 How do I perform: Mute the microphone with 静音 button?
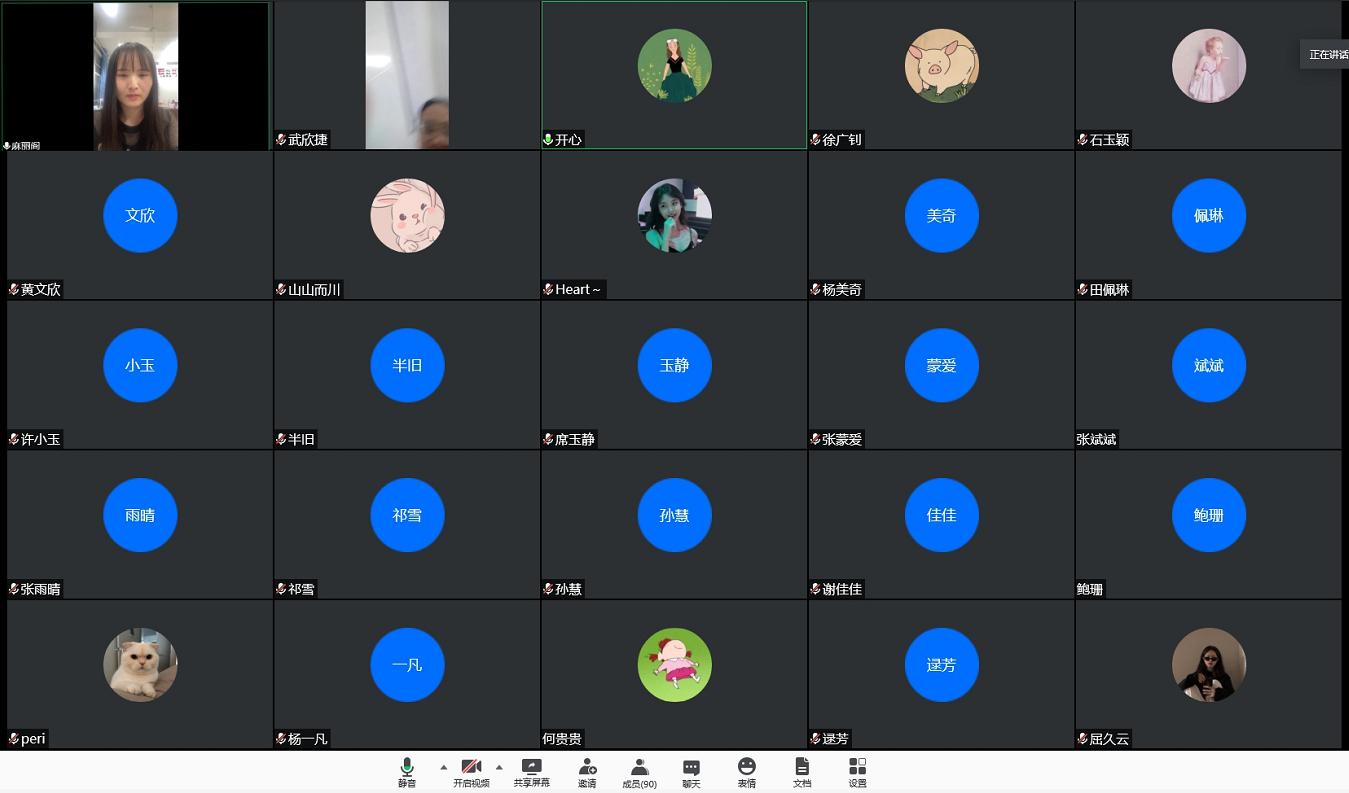(x=406, y=771)
